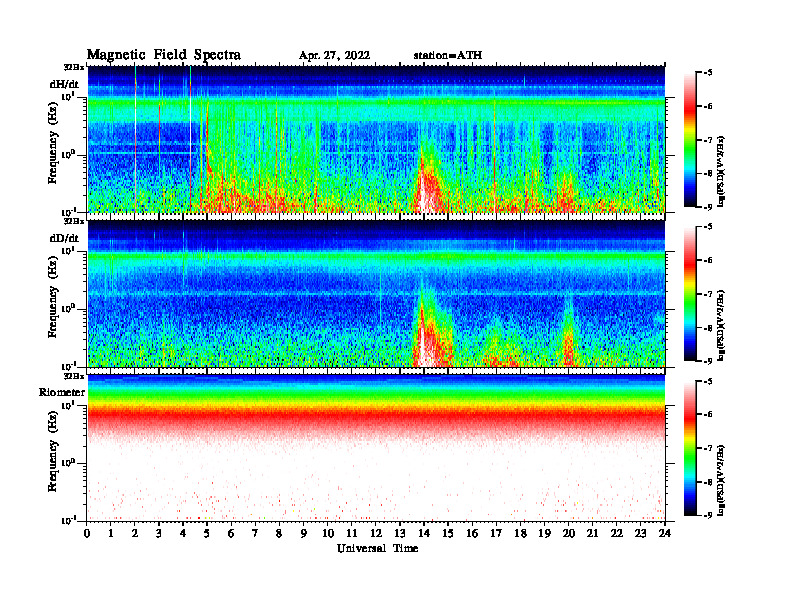
Task: Click the "24" tick on Universal Time axis
Action: pos(665,533)
